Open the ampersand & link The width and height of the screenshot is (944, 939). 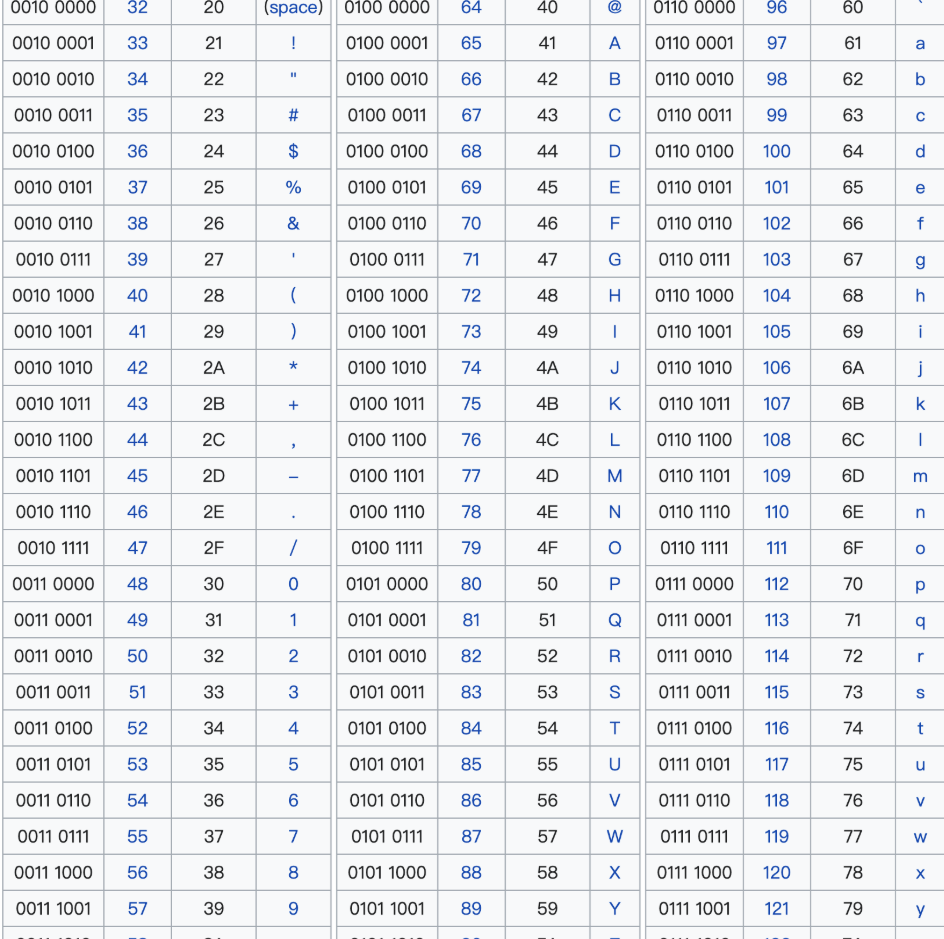point(293,224)
